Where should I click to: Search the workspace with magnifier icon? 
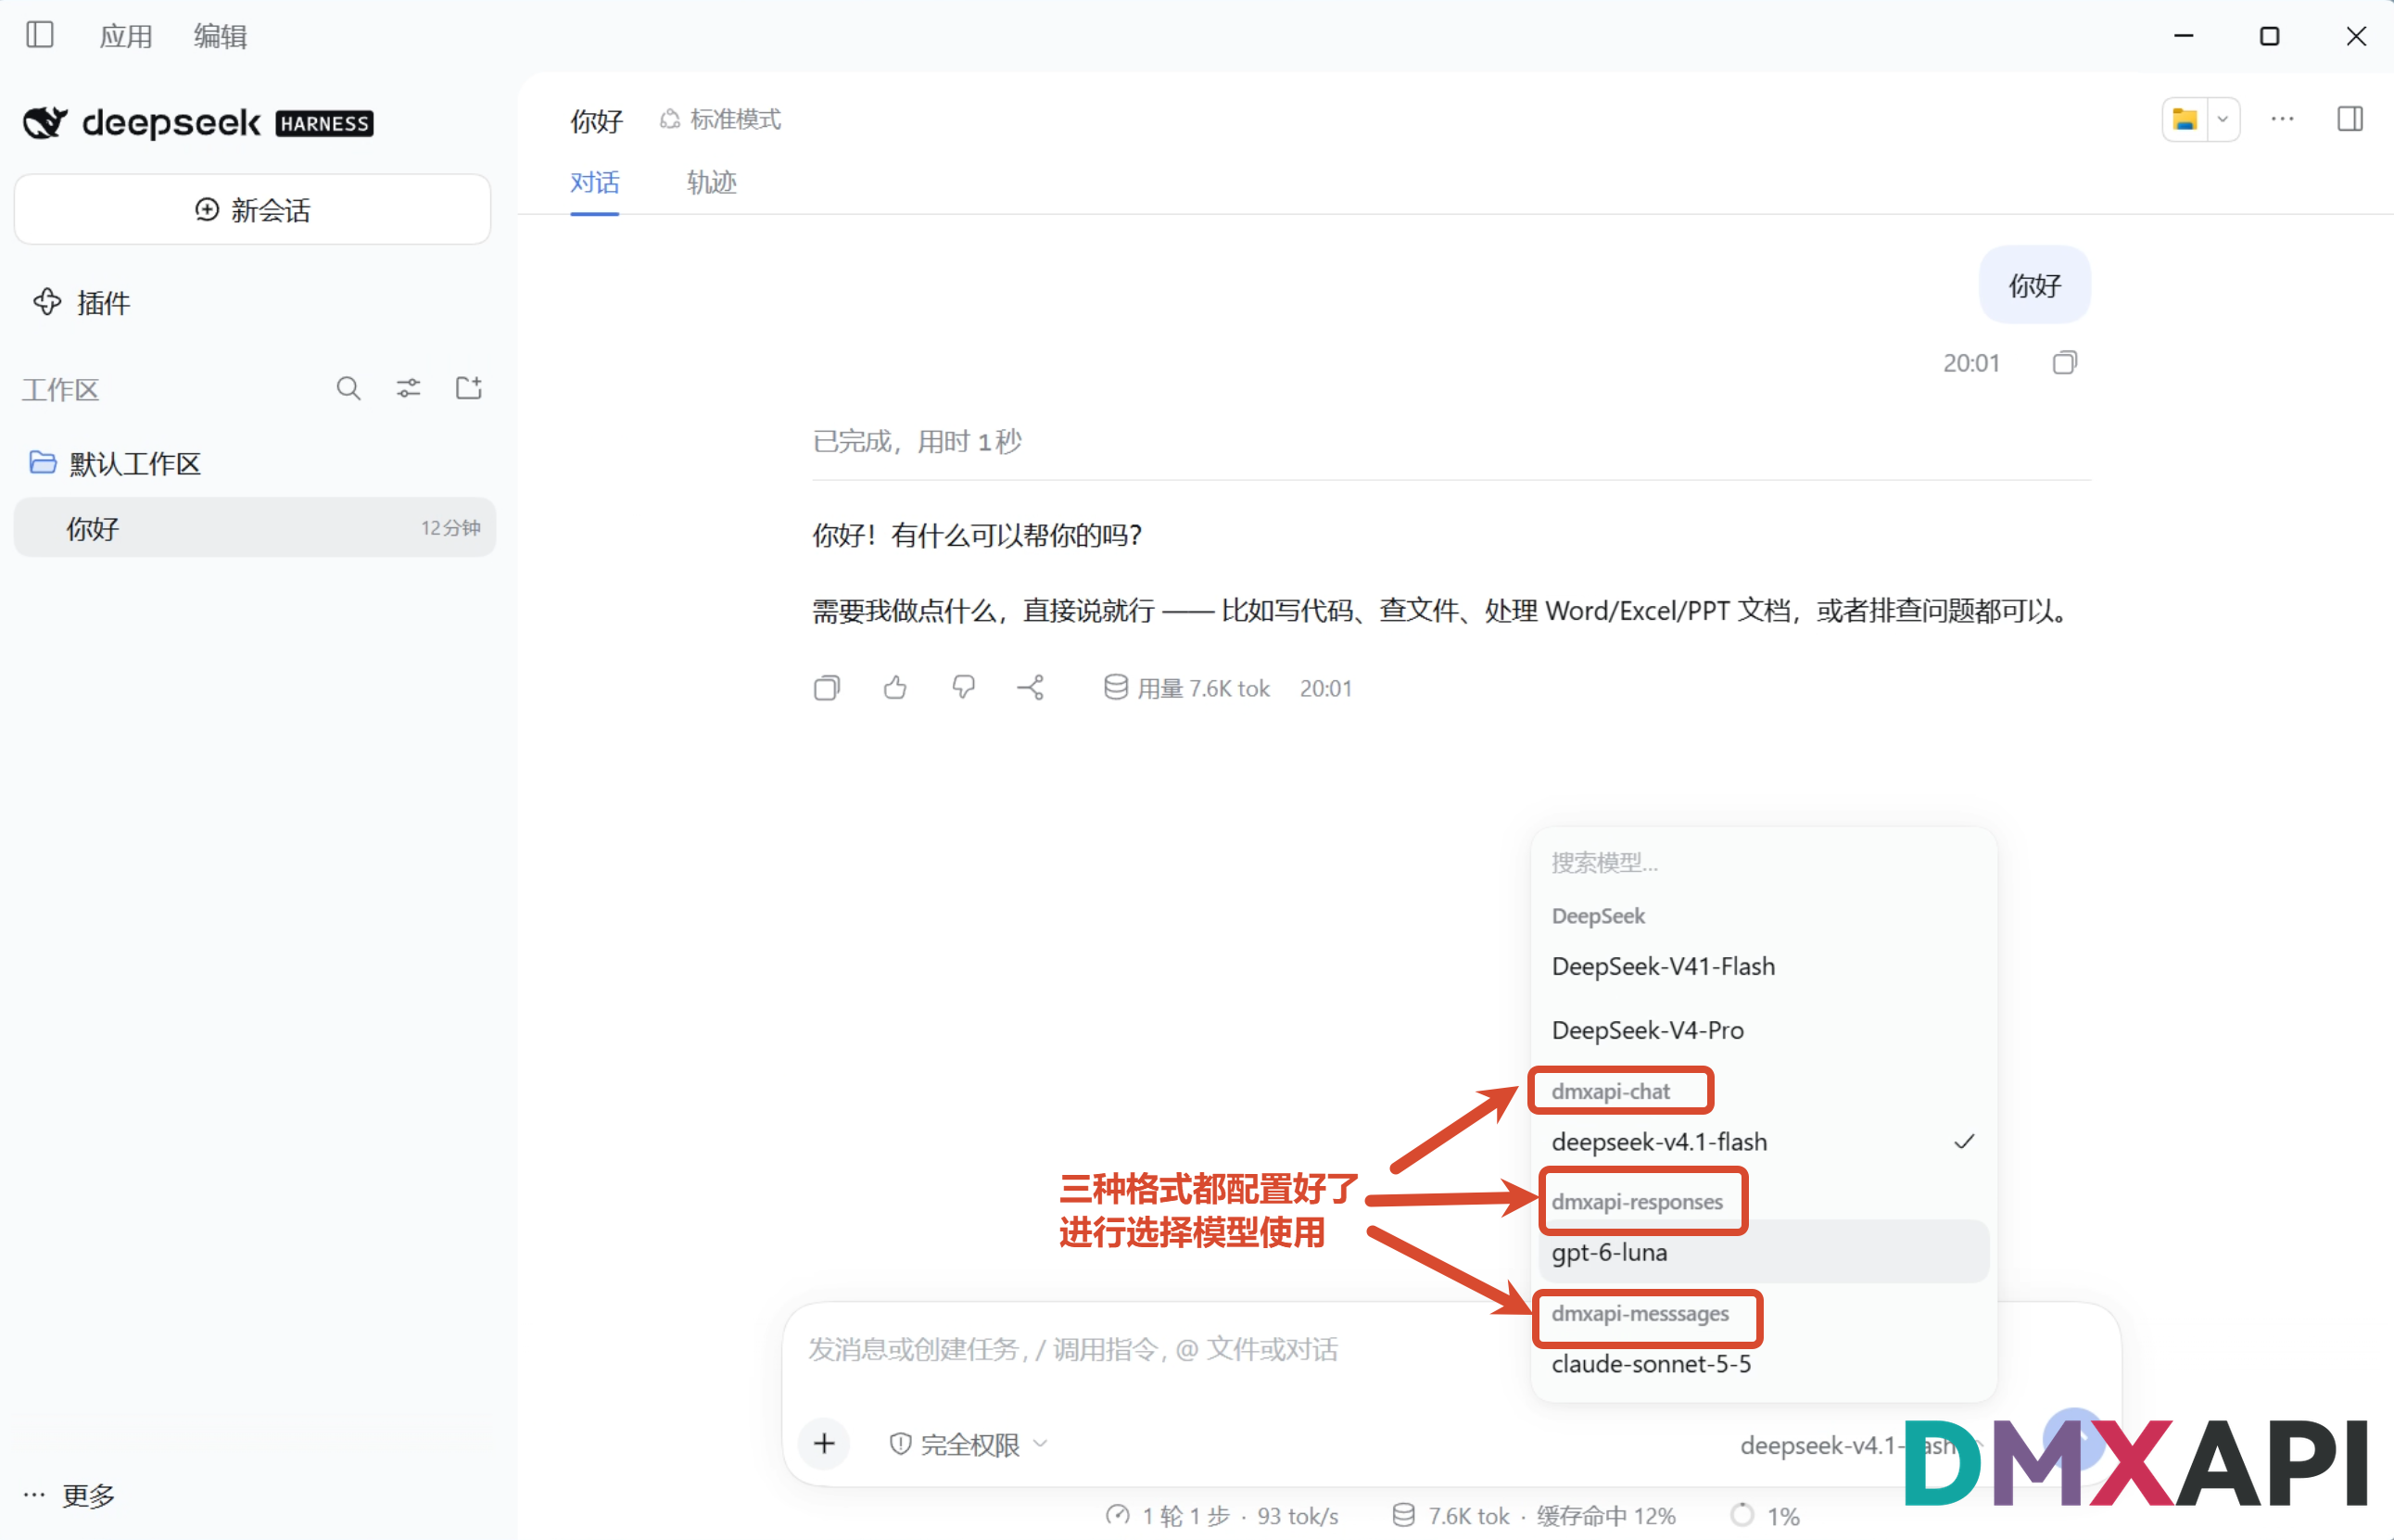pos(348,388)
